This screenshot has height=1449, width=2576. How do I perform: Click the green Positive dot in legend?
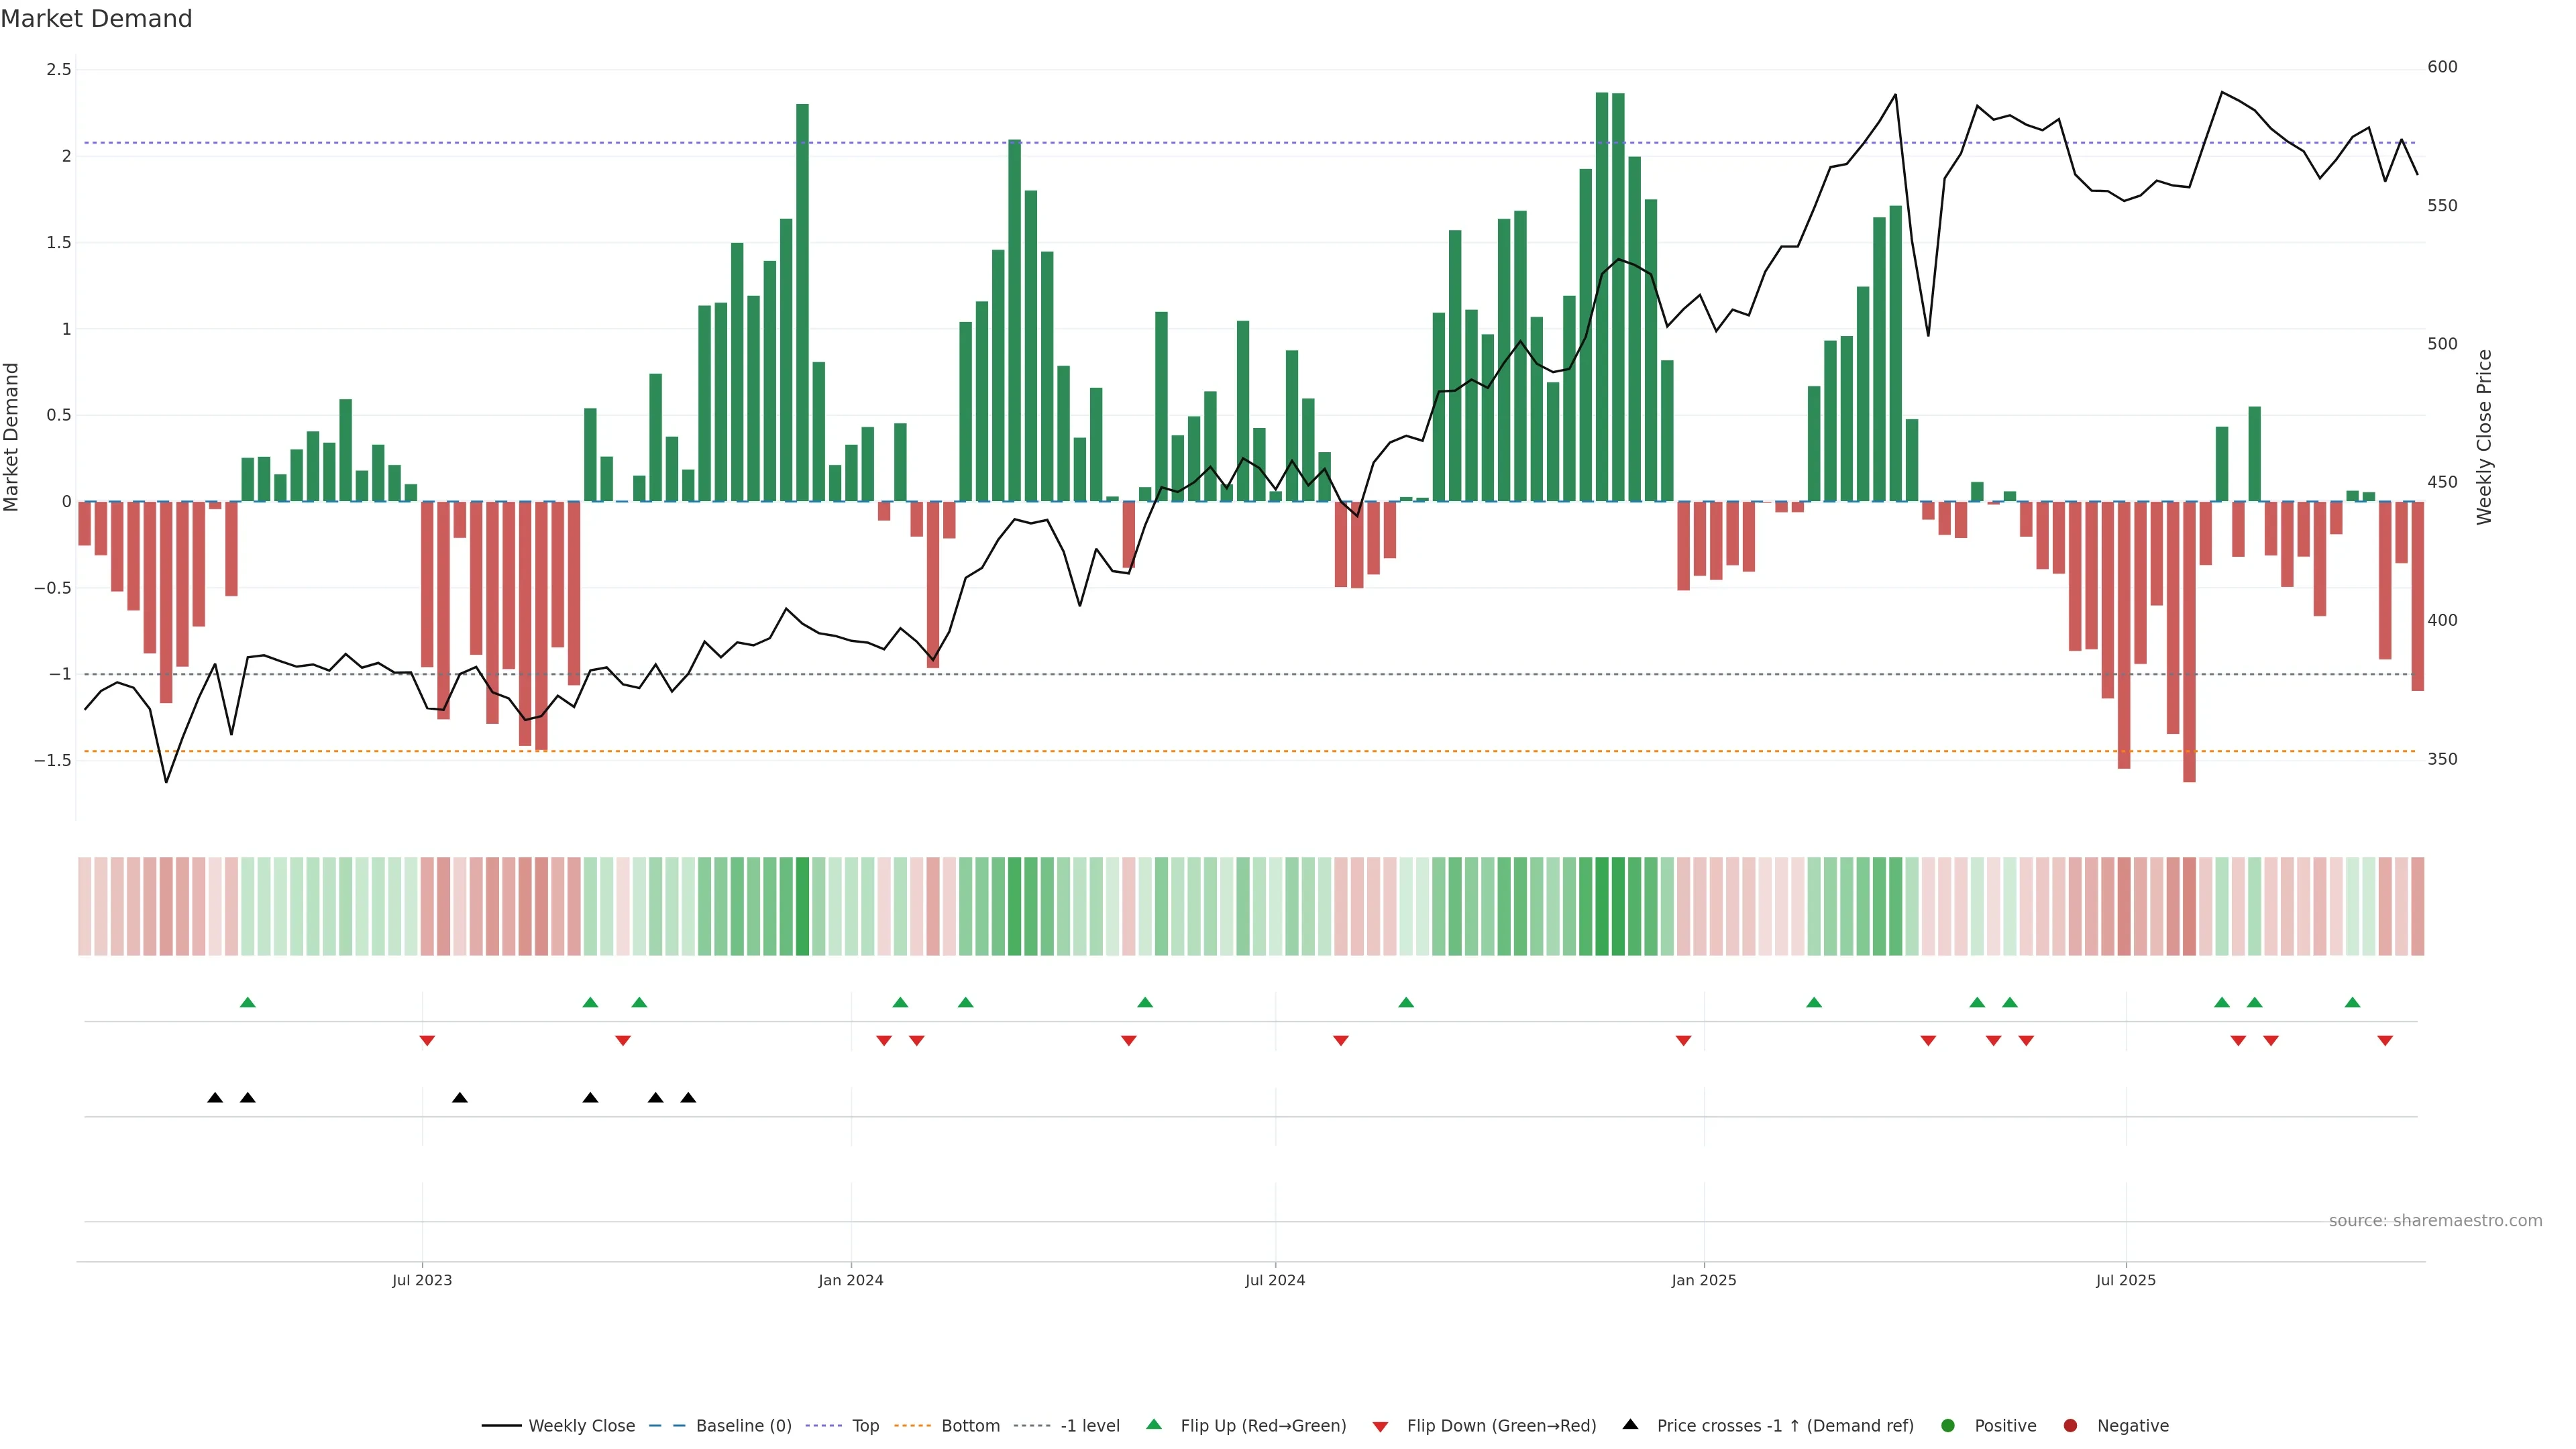(x=1947, y=1426)
